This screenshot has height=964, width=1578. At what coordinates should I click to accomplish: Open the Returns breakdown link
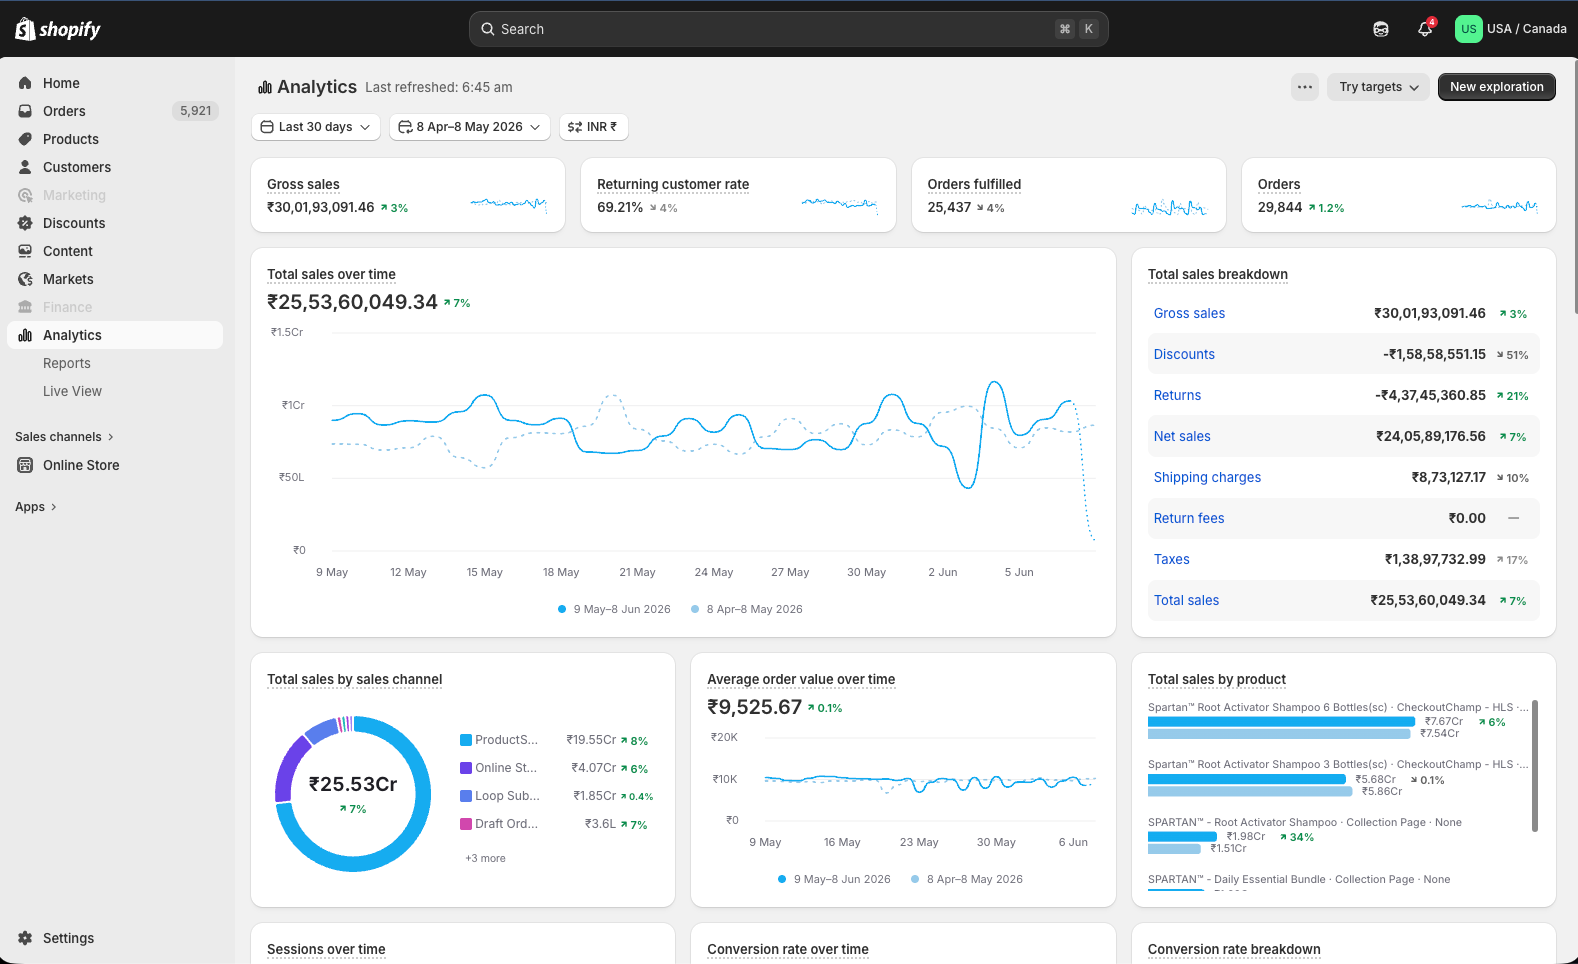coord(1177,395)
